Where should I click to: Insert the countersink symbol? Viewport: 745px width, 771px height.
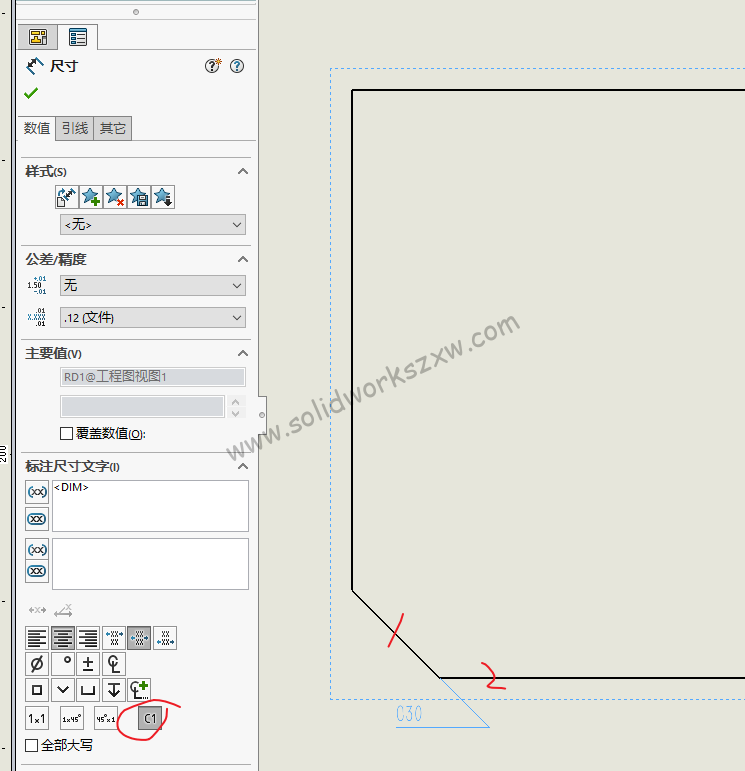coord(62,690)
